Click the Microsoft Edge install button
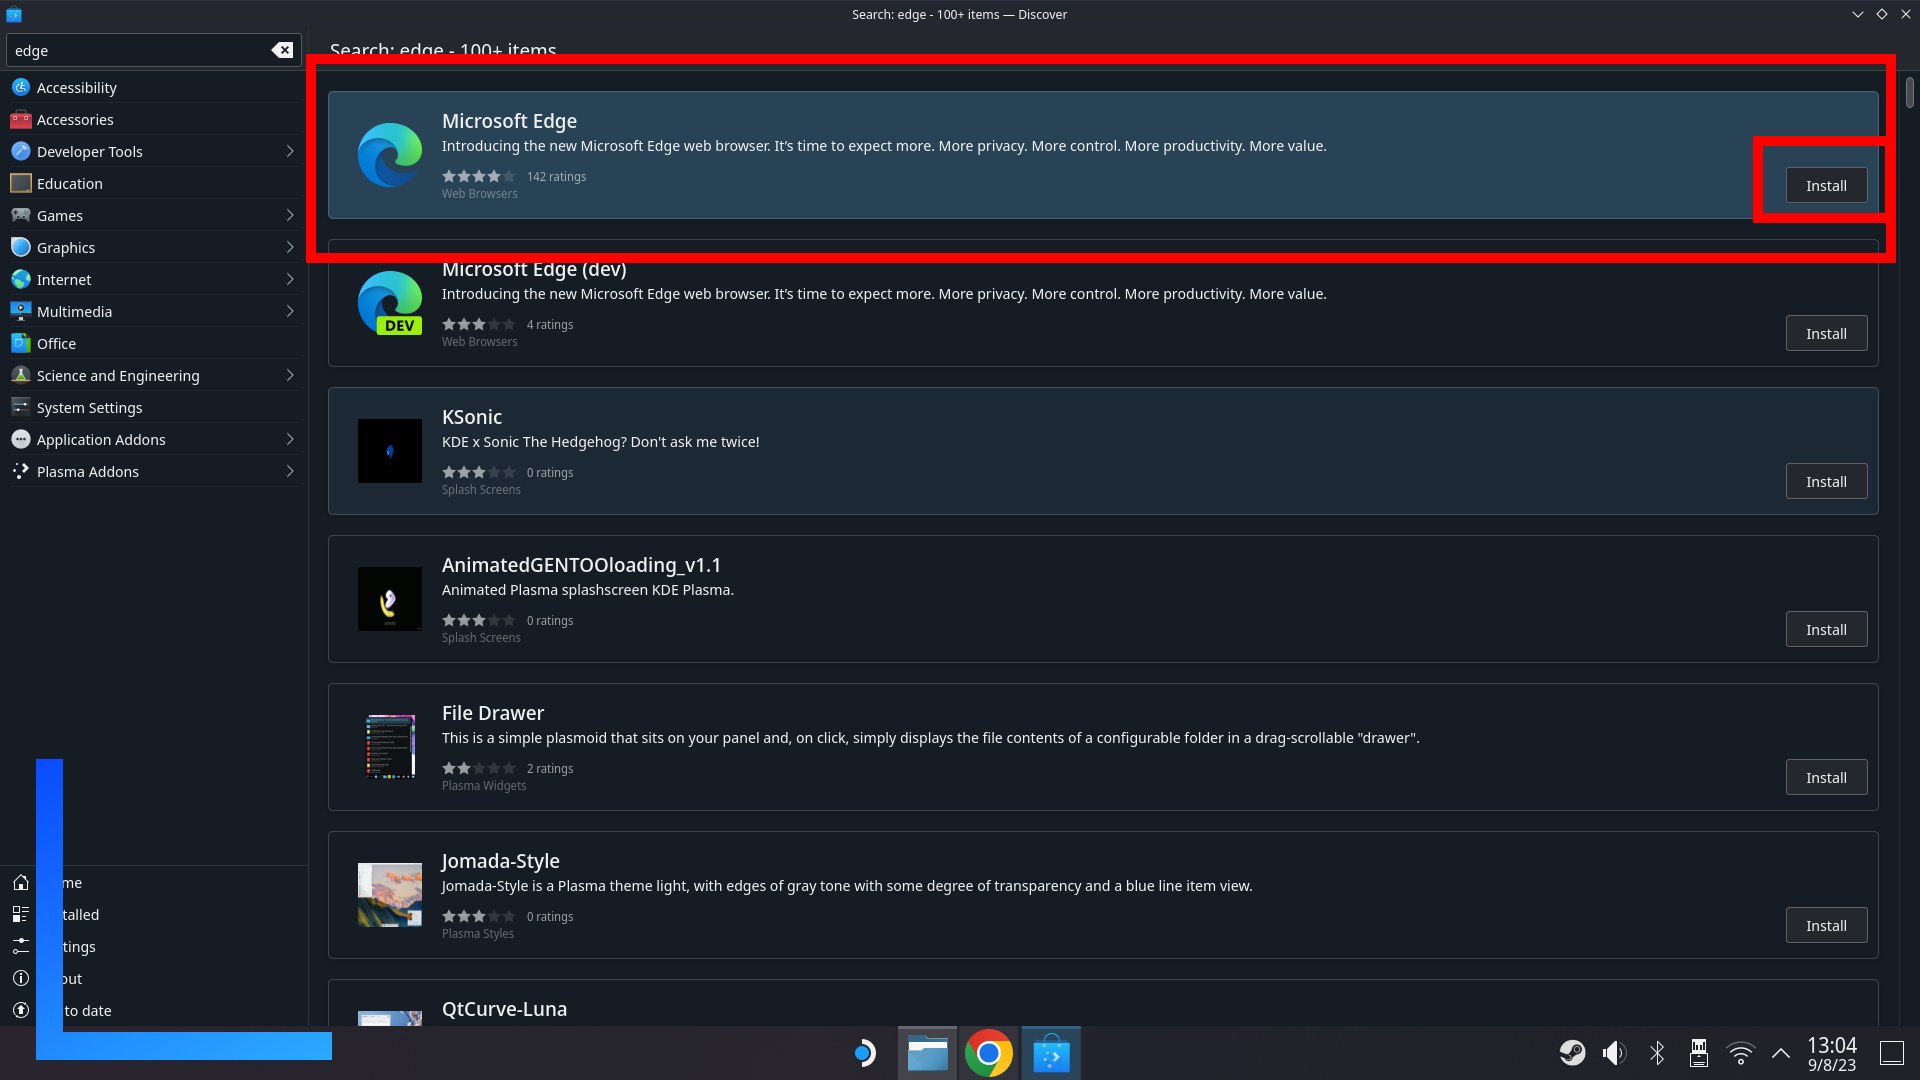The width and height of the screenshot is (1920, 1080). pos(1826,185)
